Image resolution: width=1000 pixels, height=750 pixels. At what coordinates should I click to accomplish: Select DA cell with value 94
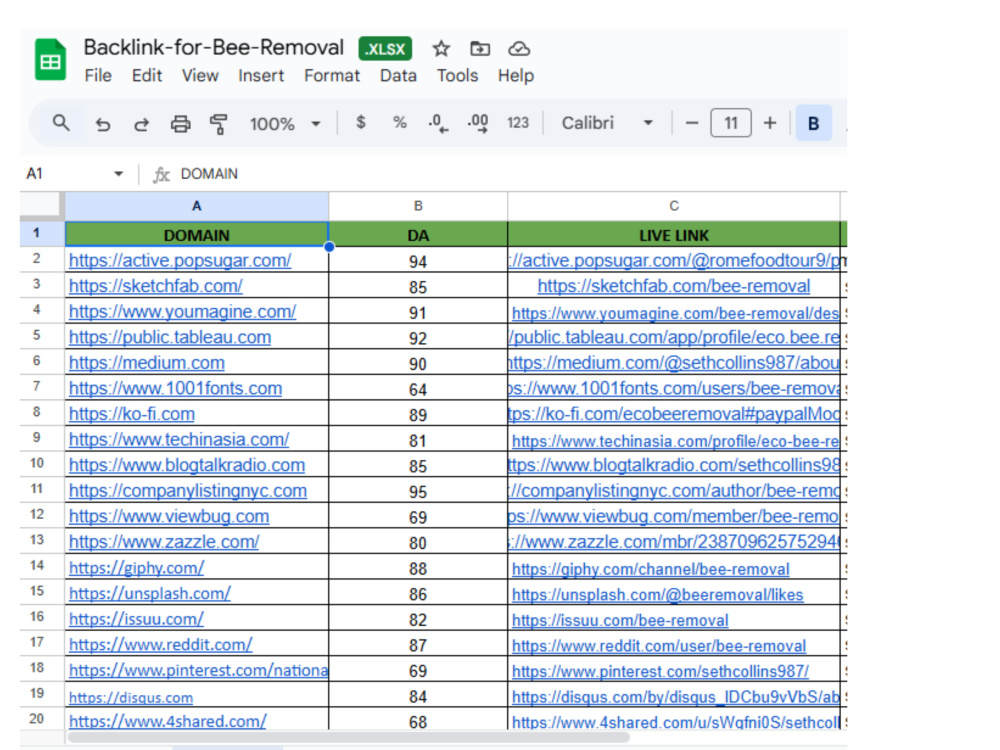418,261
